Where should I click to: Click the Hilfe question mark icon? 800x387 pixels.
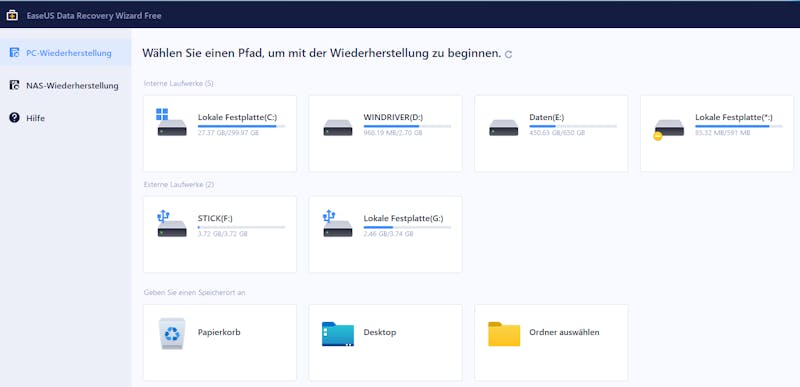pyautogui.click(x=14, y=118)
